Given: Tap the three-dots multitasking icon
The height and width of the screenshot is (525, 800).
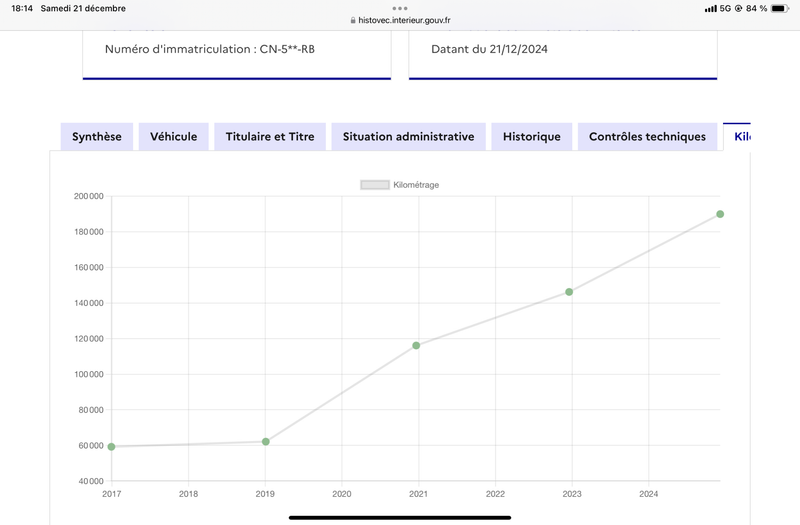Looking at the screenshot, I should click(x=400, y=8).
